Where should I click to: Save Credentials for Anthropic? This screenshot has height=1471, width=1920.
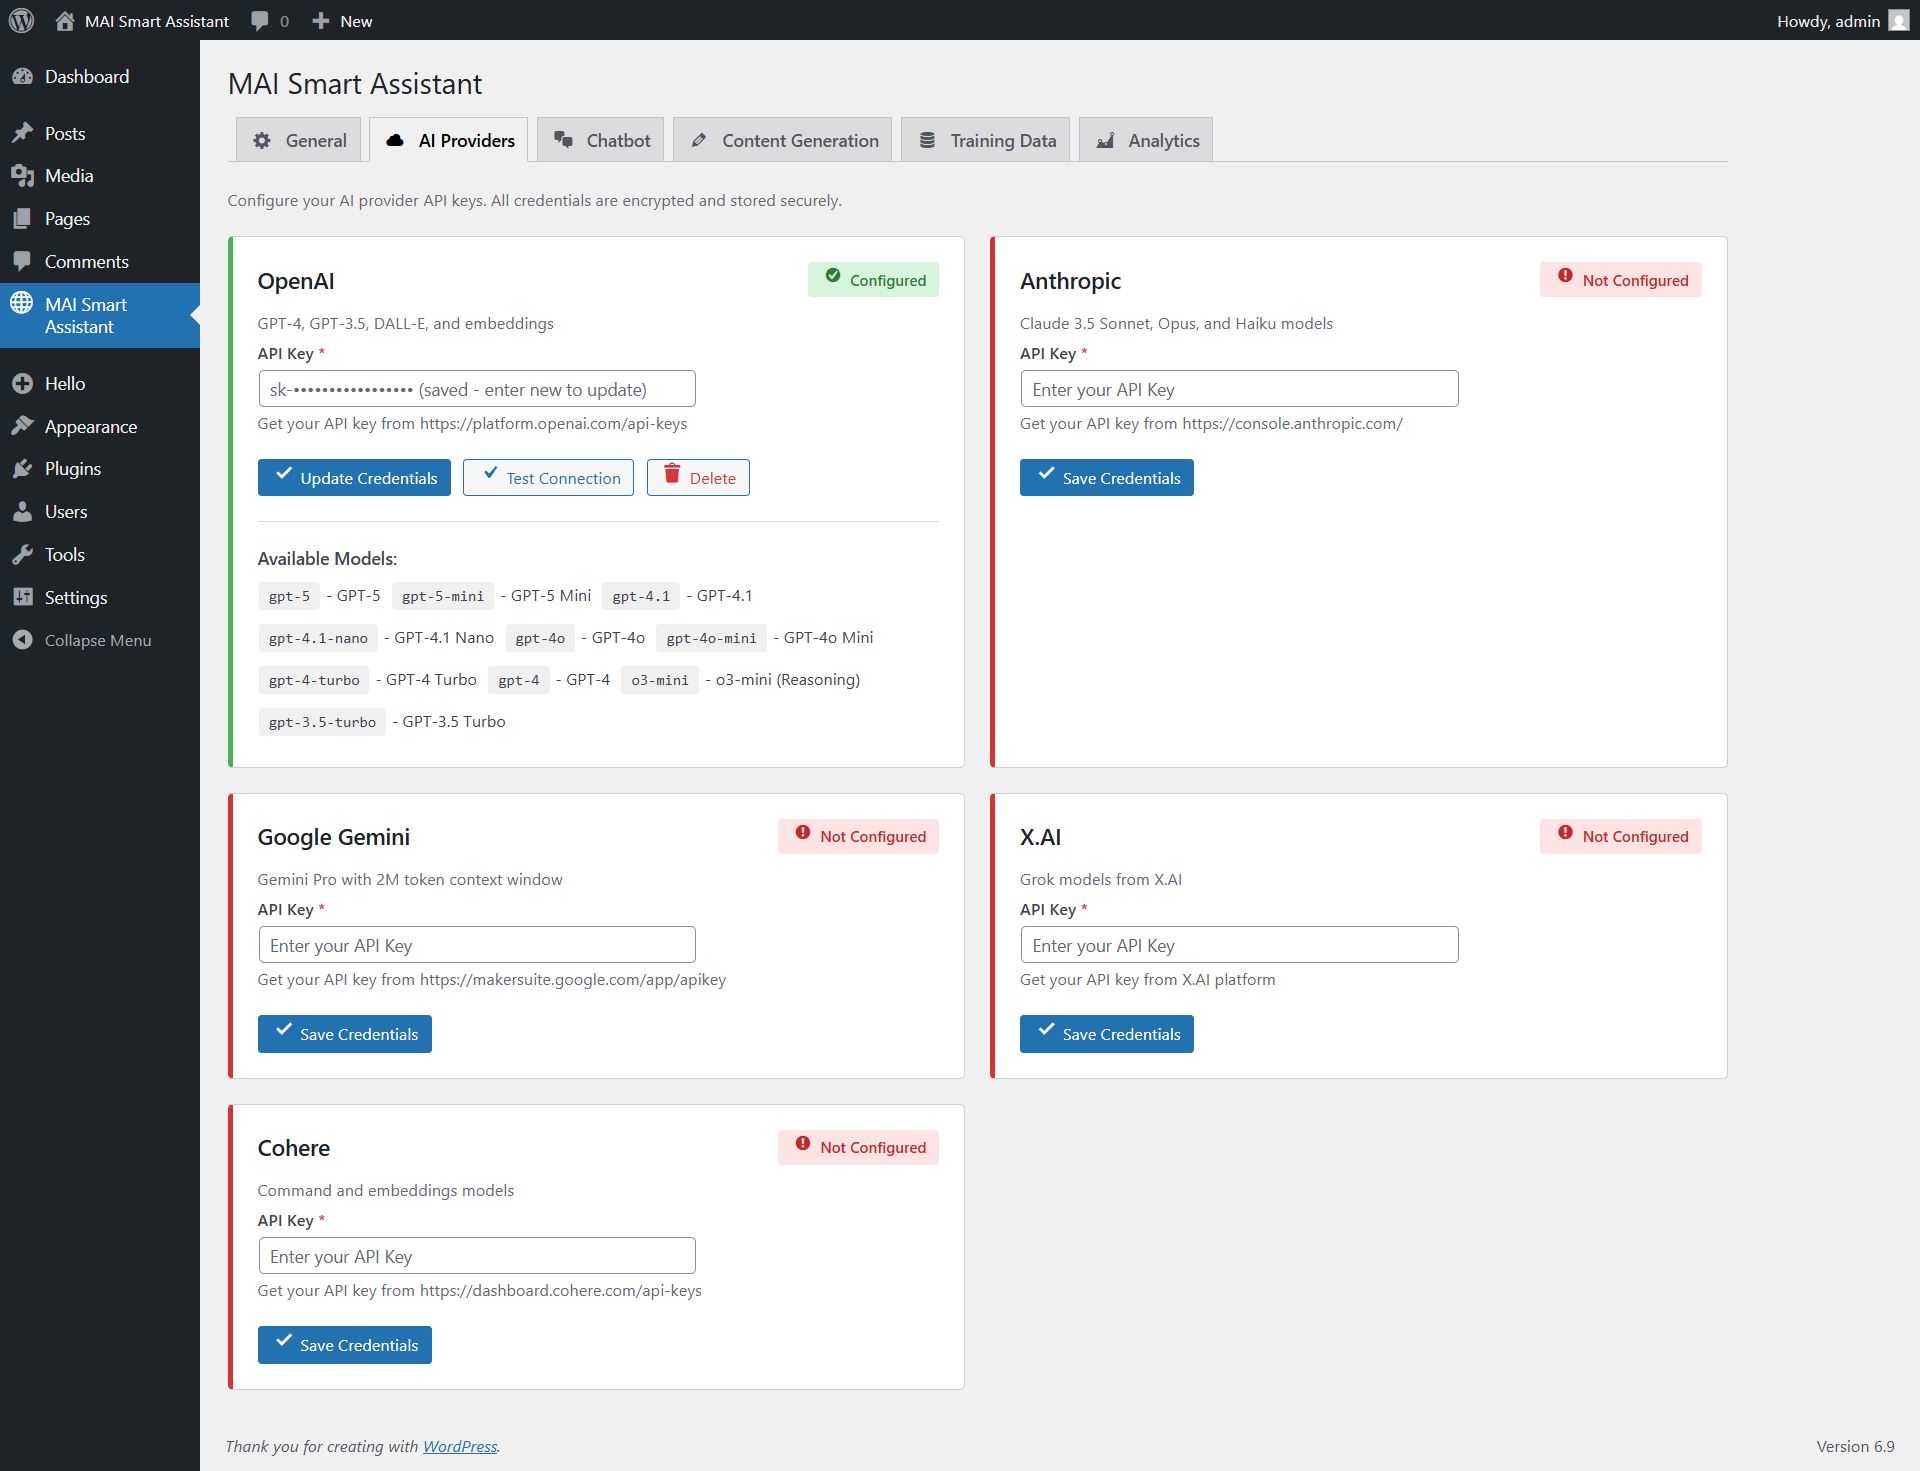[1106, 478]
